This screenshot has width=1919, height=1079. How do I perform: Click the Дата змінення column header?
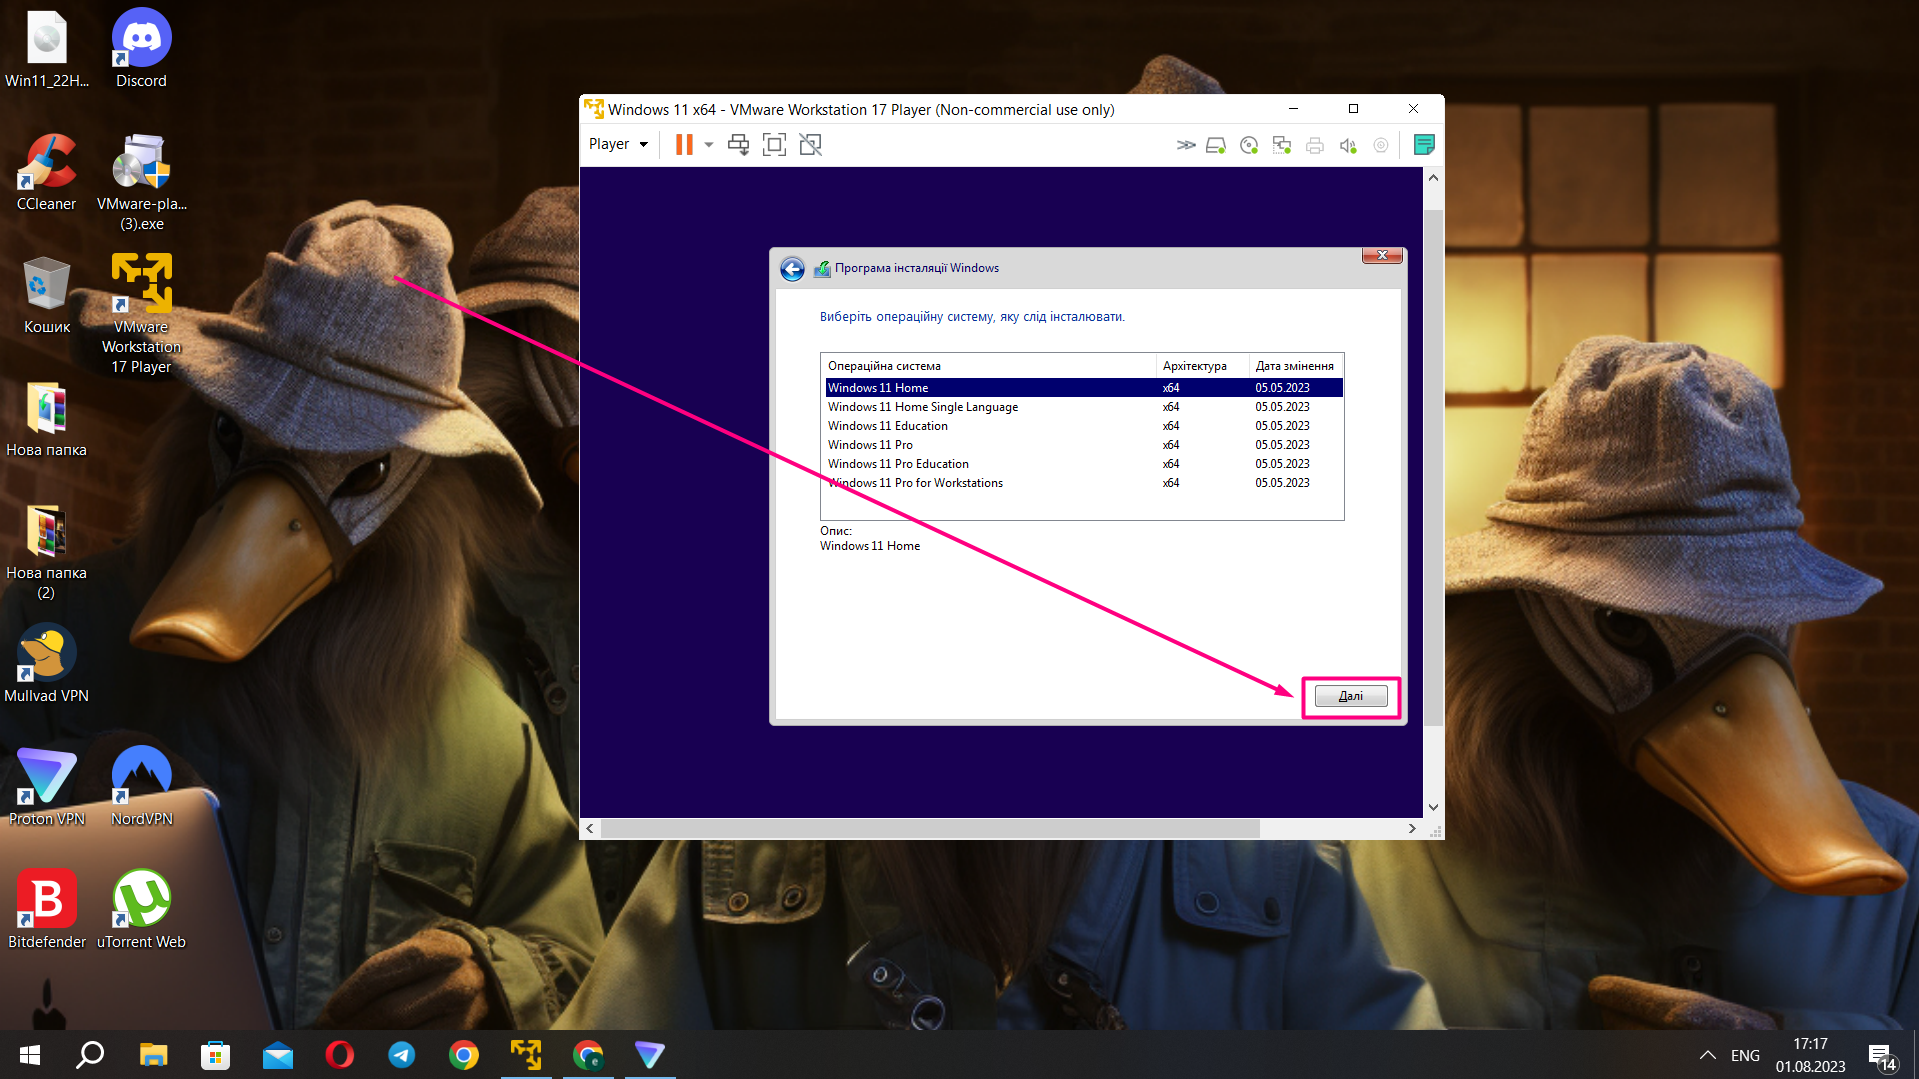(x=1296, y=366)
